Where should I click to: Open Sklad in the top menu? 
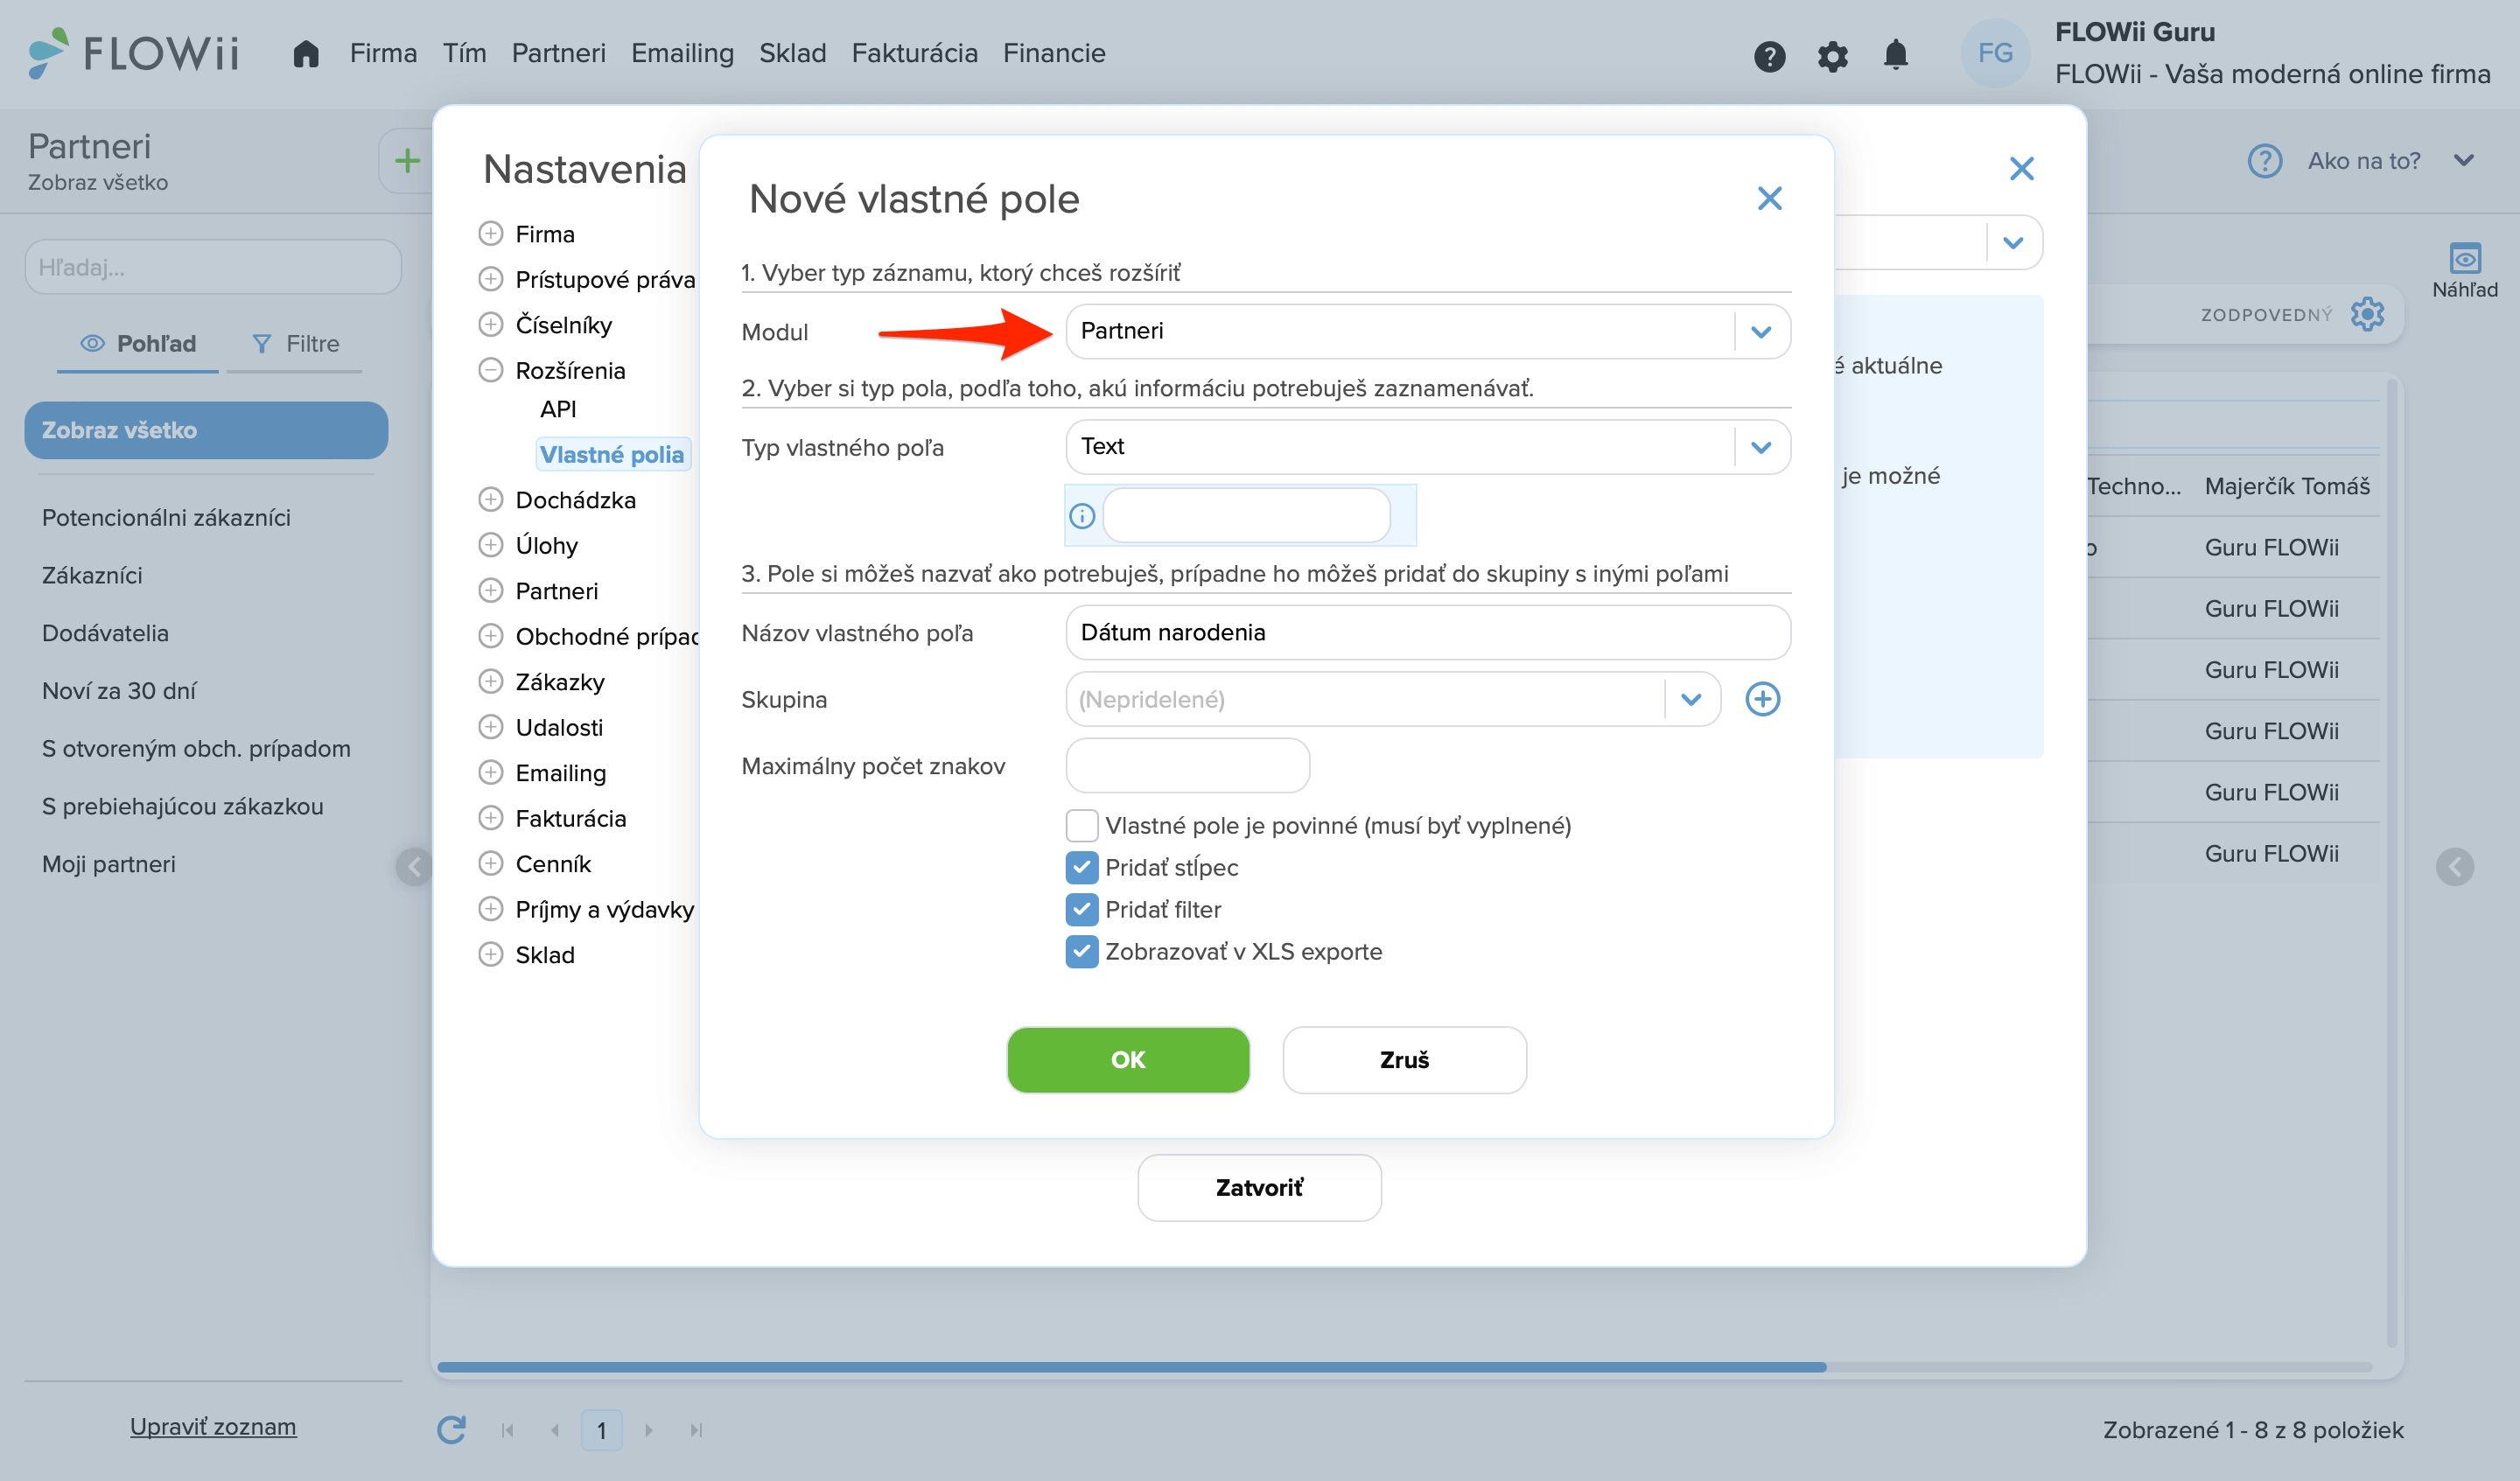pos(792,53)
